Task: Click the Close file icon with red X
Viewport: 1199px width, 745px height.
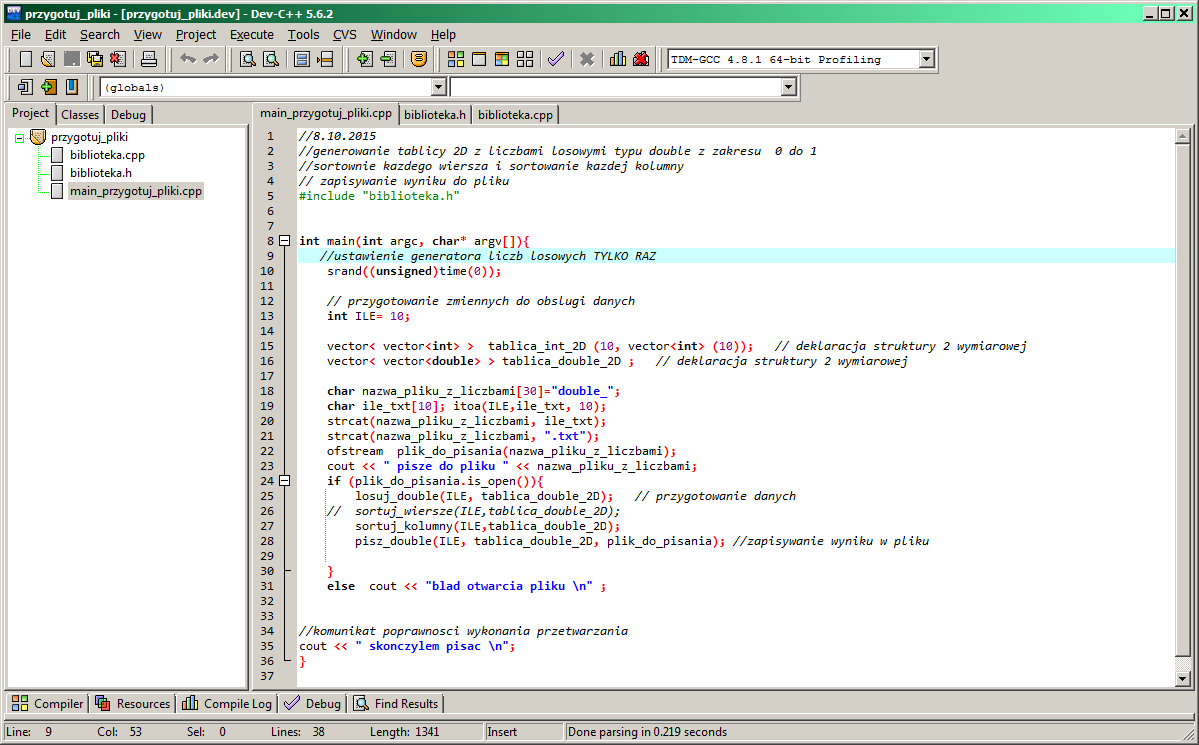Action: point(118,59)
